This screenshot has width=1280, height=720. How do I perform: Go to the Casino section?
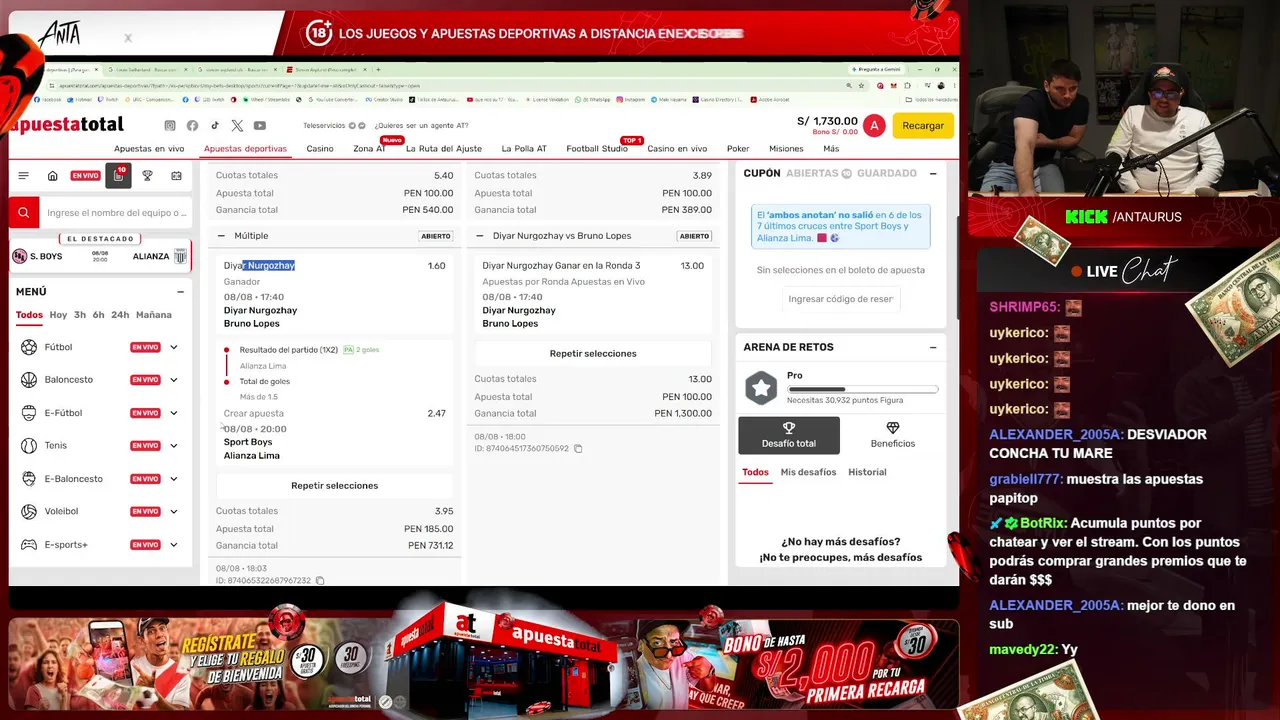[320, 149]
